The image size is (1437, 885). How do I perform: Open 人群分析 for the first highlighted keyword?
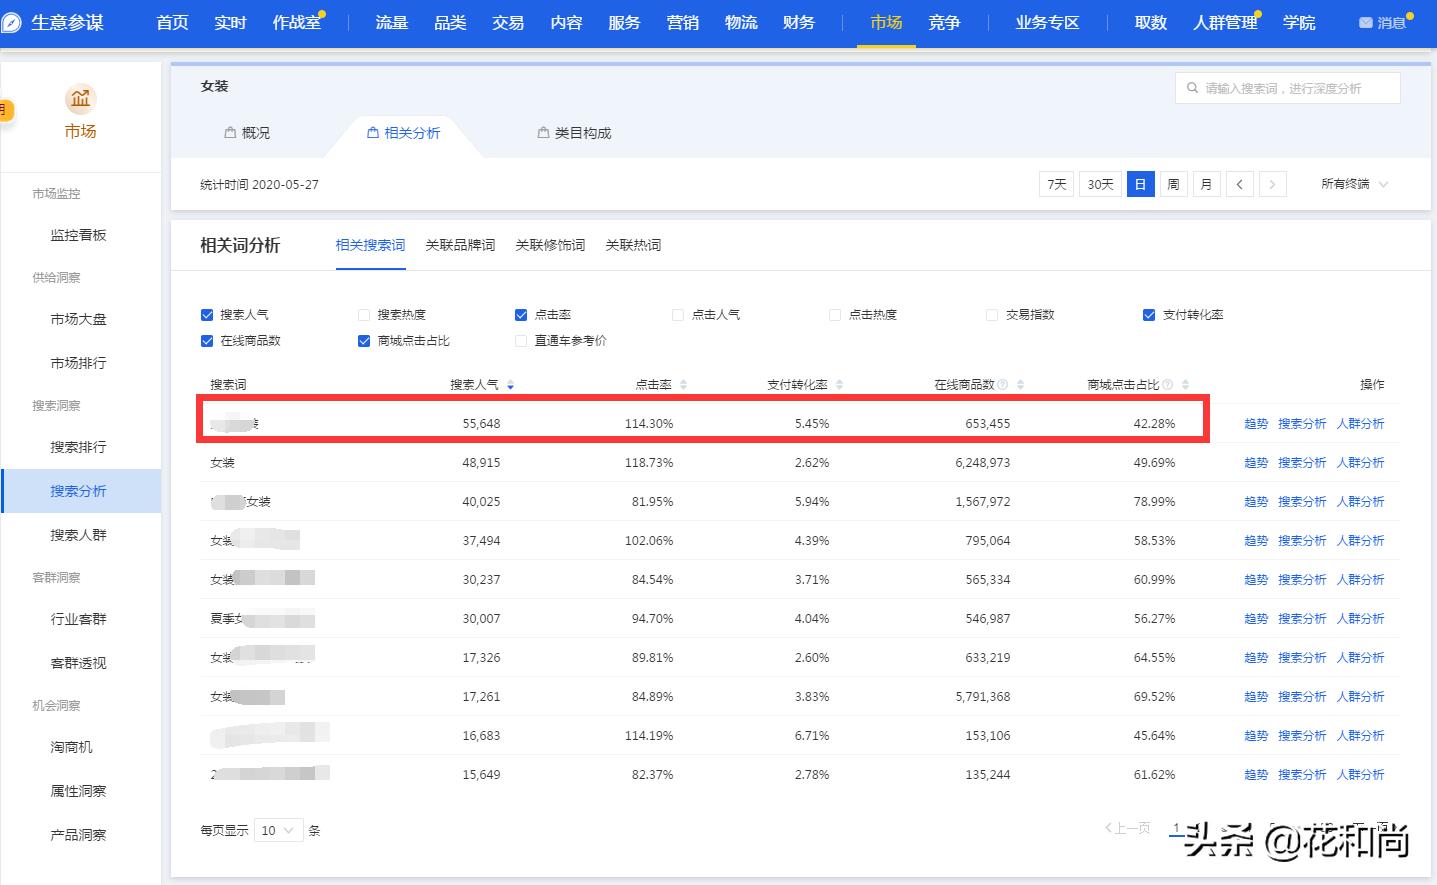tap(1361, 423)
